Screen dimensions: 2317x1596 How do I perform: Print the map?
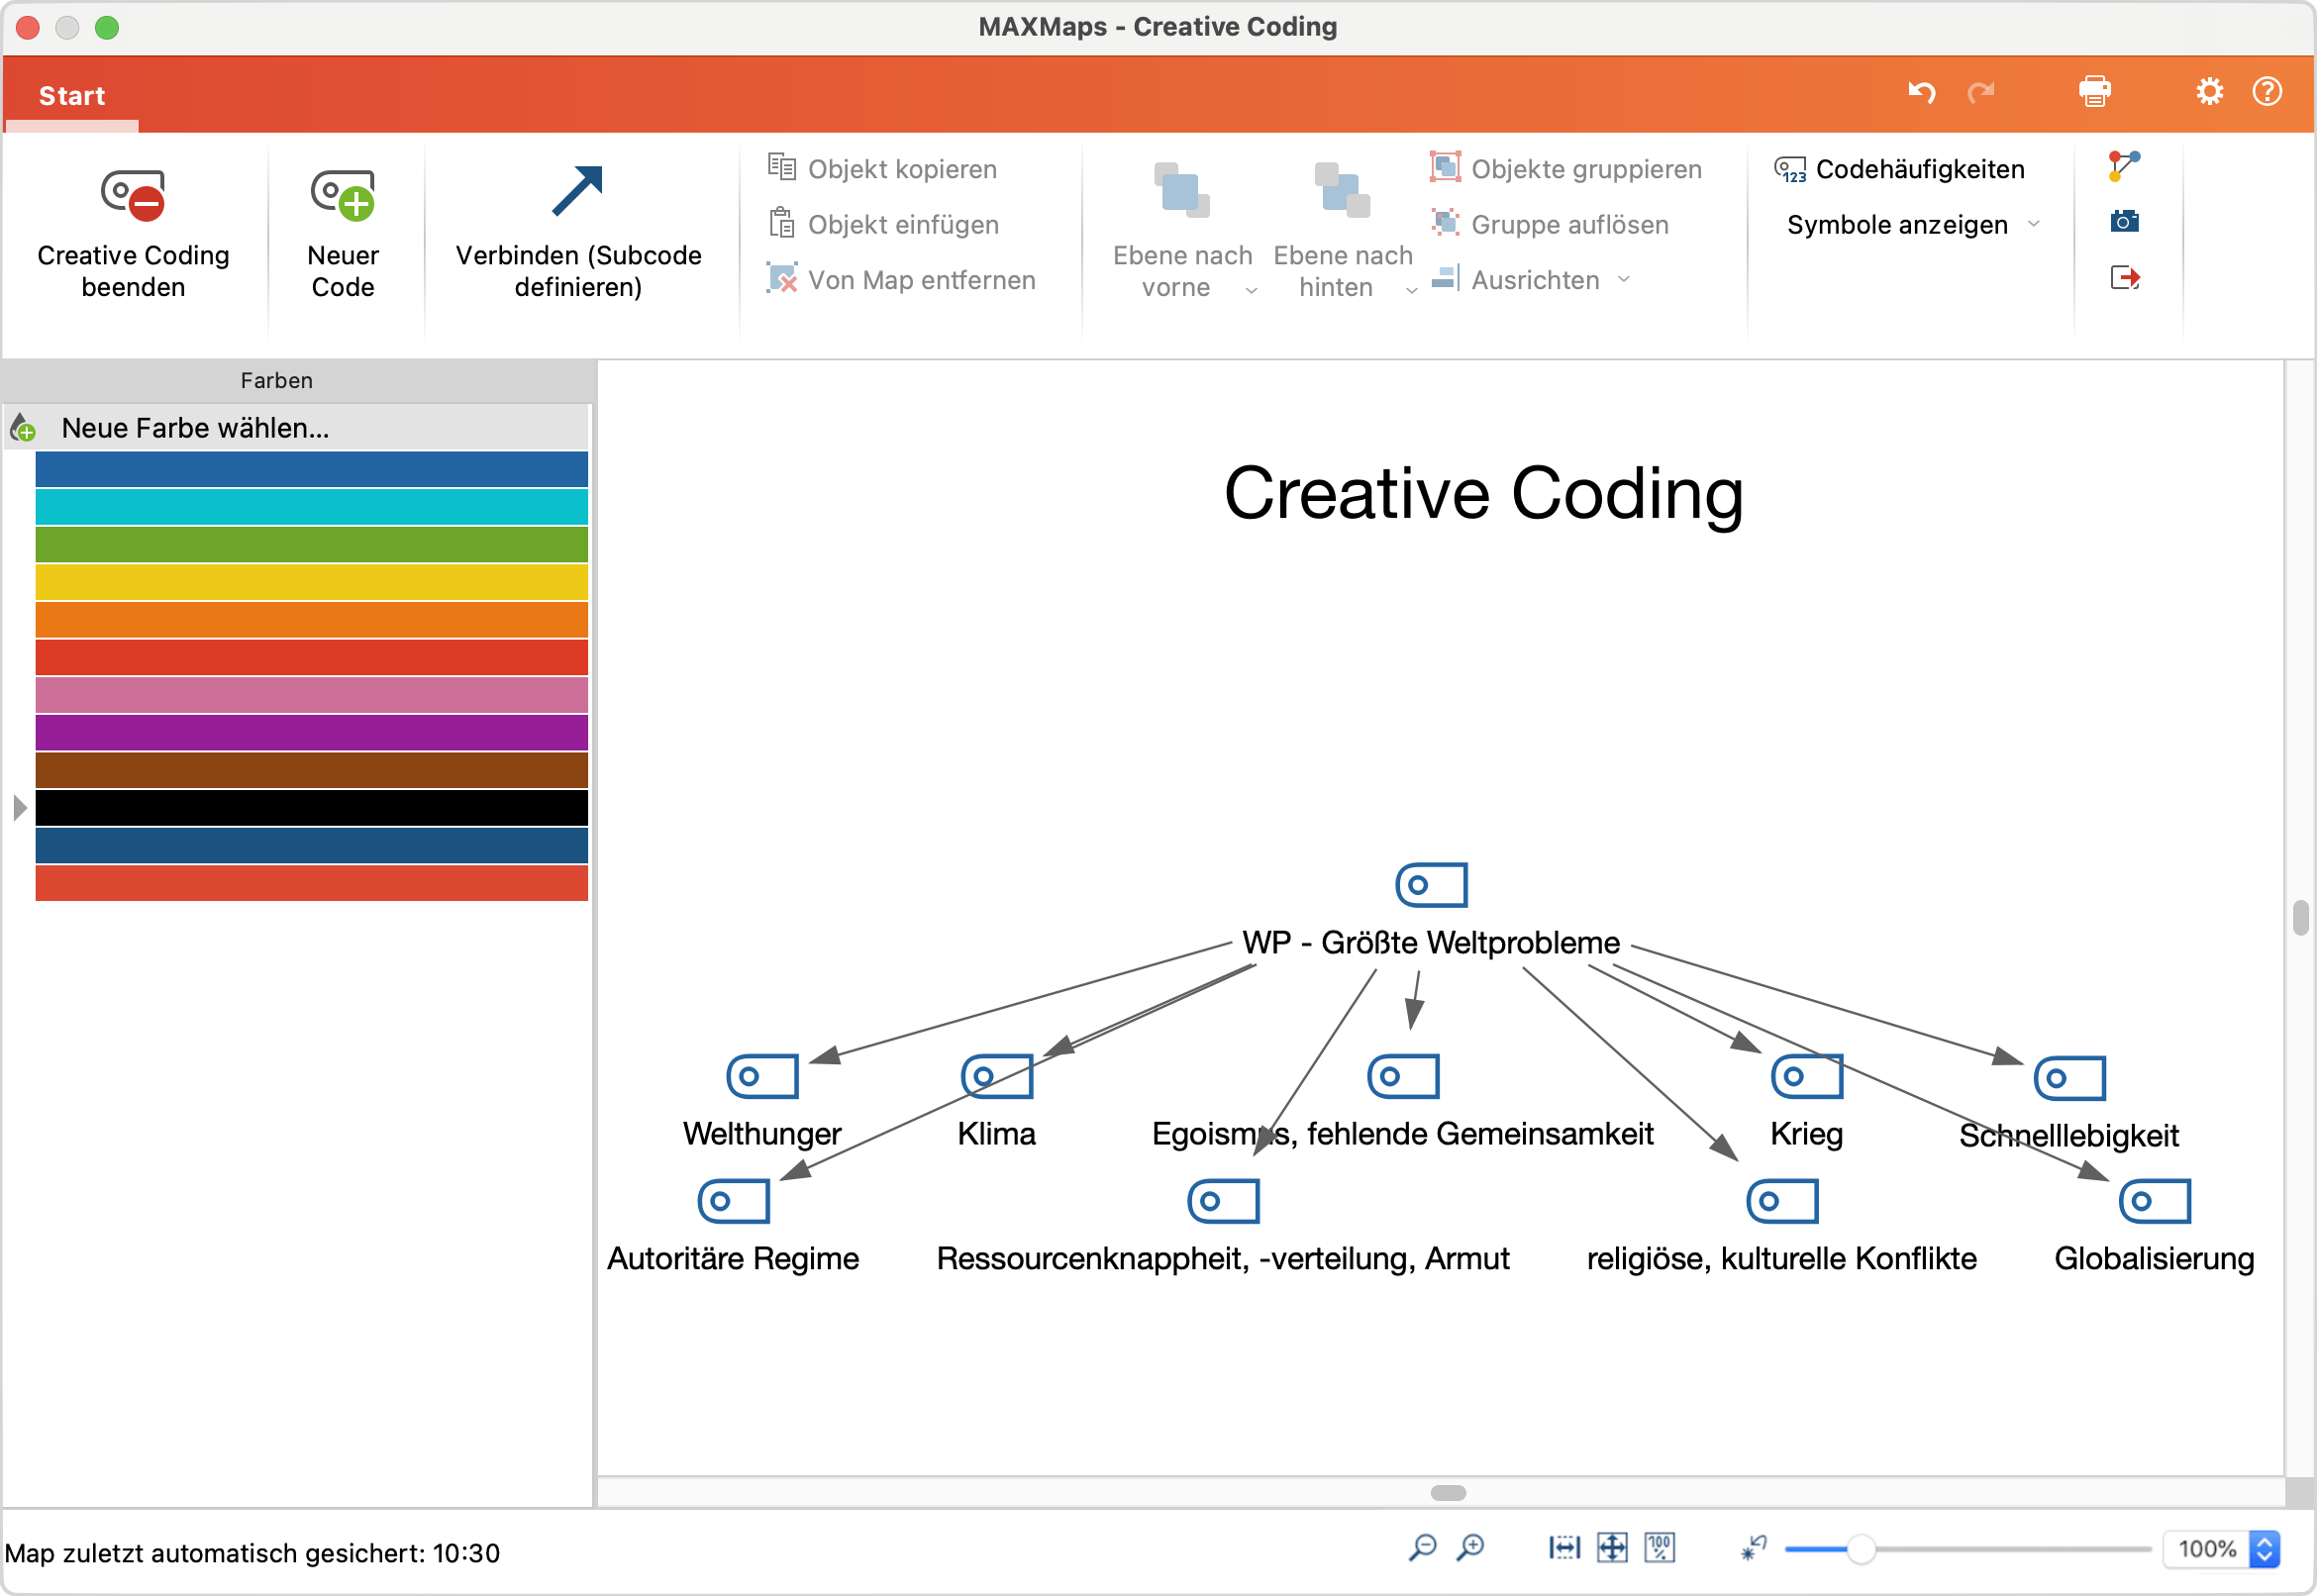(x=2095, y=92)
